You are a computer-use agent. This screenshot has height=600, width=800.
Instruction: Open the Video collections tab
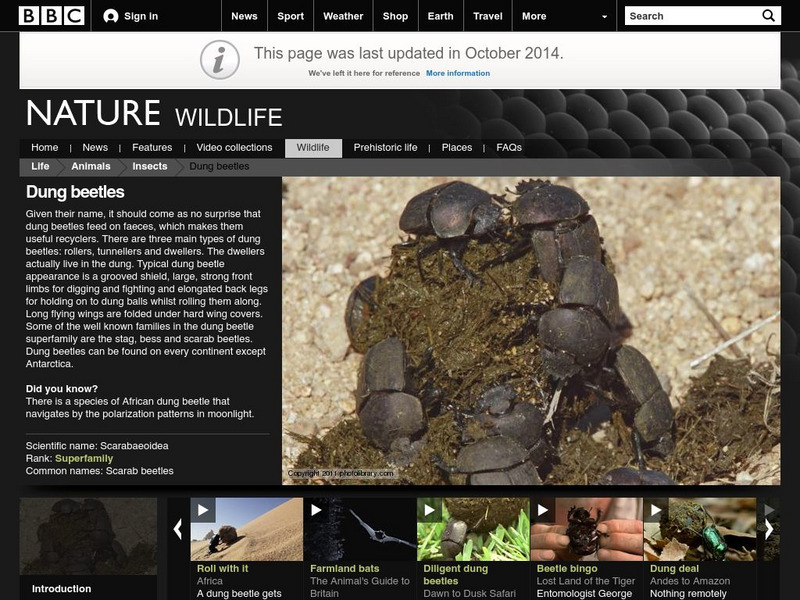(x=236, y=146)
